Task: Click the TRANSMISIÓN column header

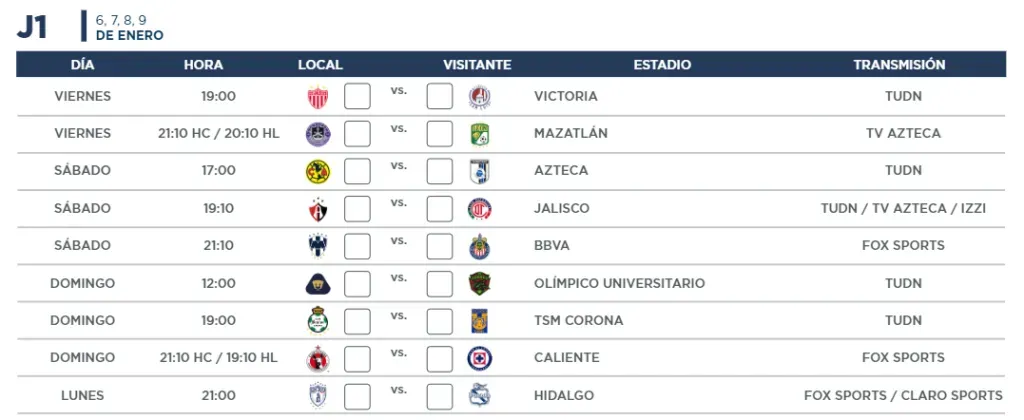Action: click(x=899, y=65)
